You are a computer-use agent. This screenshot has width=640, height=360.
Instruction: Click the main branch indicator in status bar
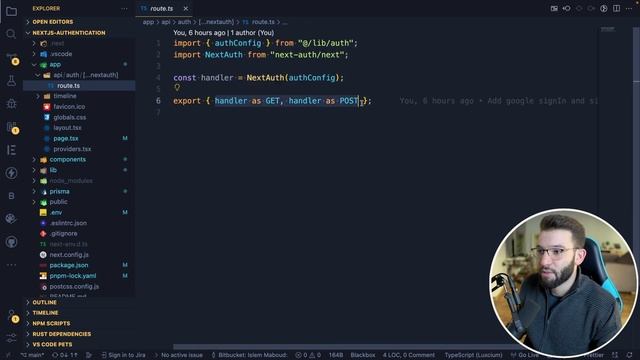point(32,355)
